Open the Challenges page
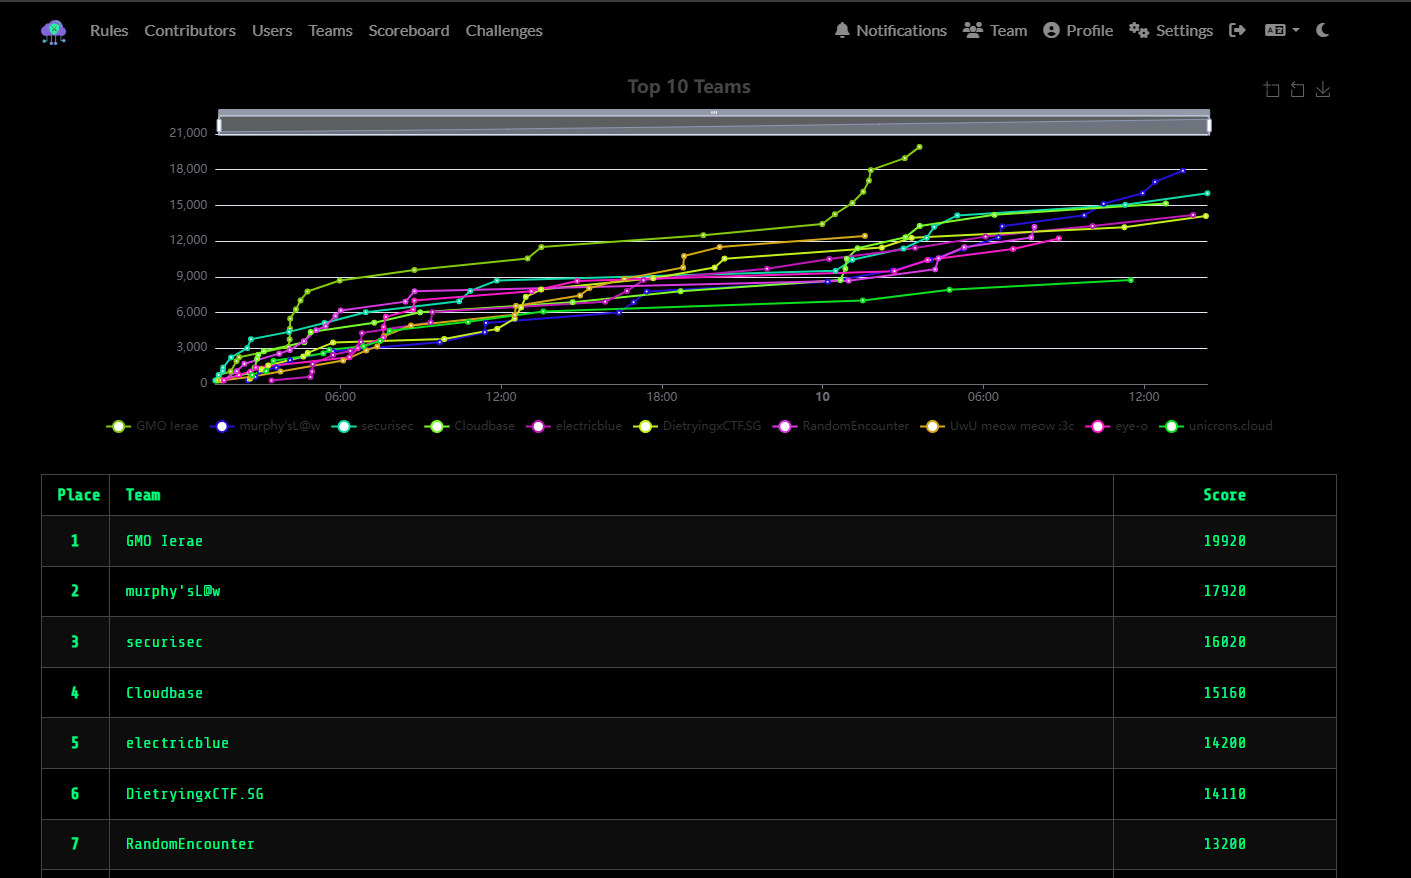 [504, 31]
